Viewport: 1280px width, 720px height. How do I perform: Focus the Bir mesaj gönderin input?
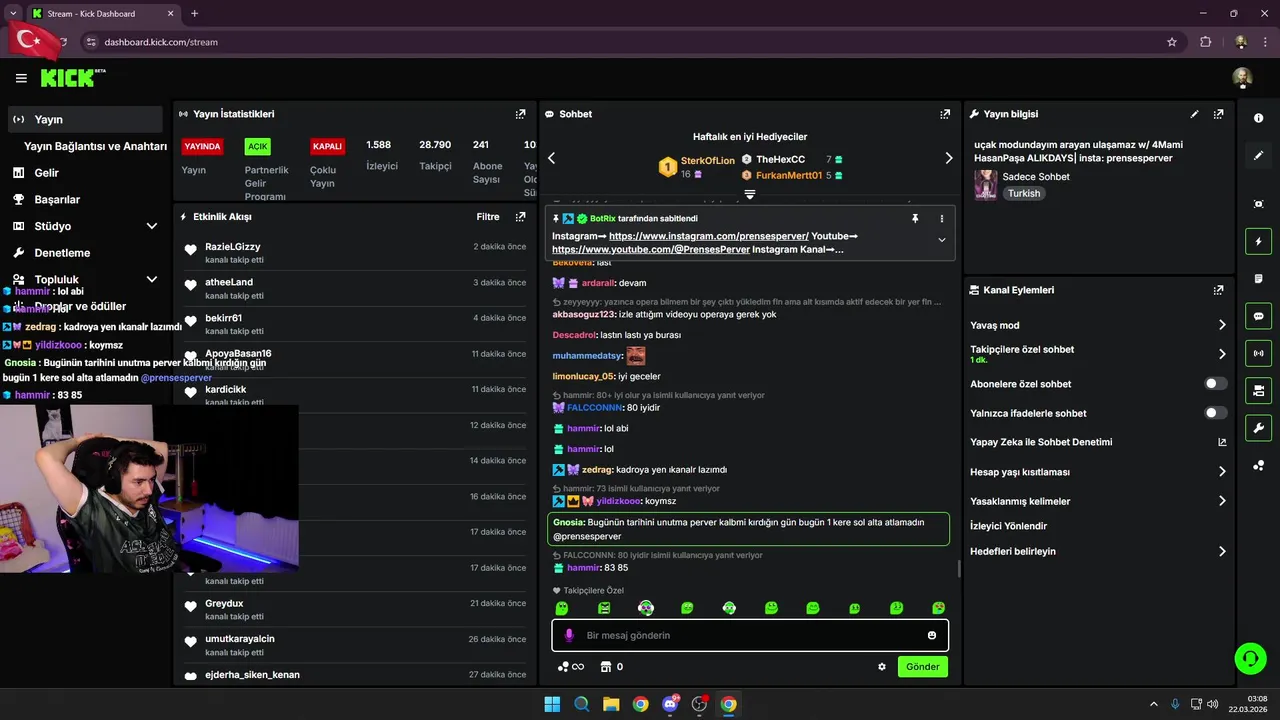point(750,635)
